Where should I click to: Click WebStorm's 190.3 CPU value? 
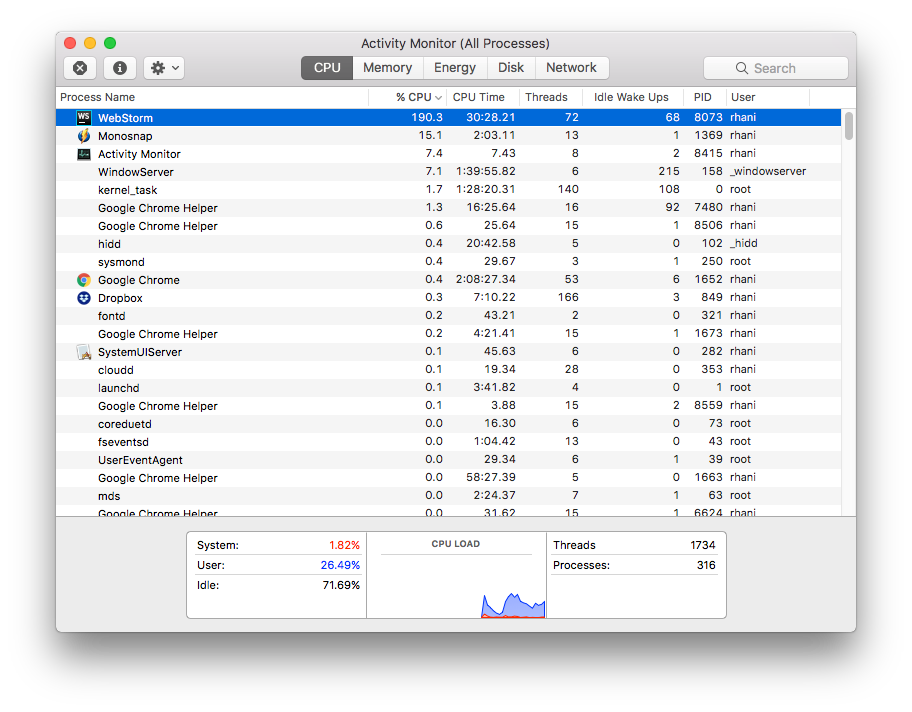(427, 117)
